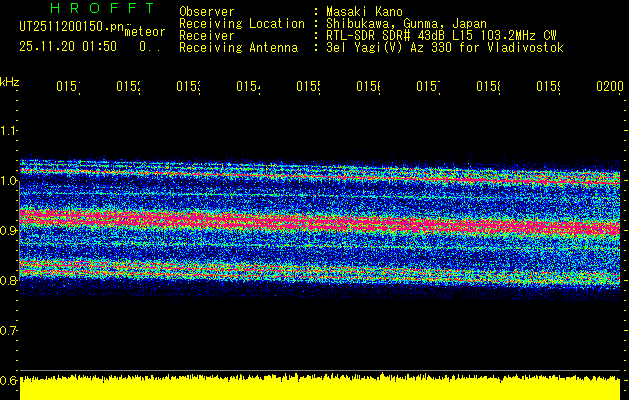Image resolution: width=629 pixels, height=400 pixels.
Task: Click the 0.8 kHz frequency axis tick
Action: [x=9, y=281]
